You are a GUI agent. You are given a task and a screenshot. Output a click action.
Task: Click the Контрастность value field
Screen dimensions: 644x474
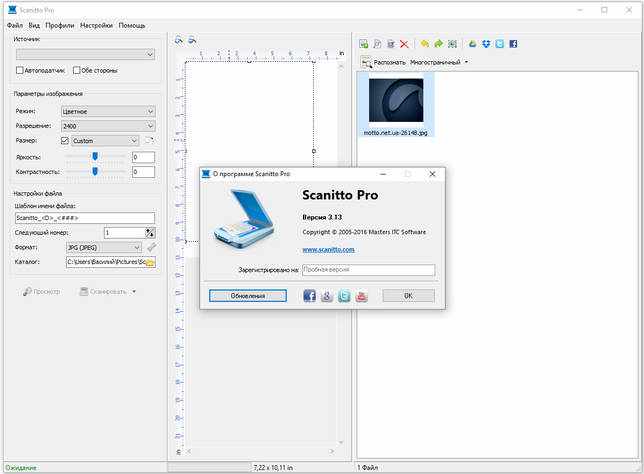pos(143,172)
